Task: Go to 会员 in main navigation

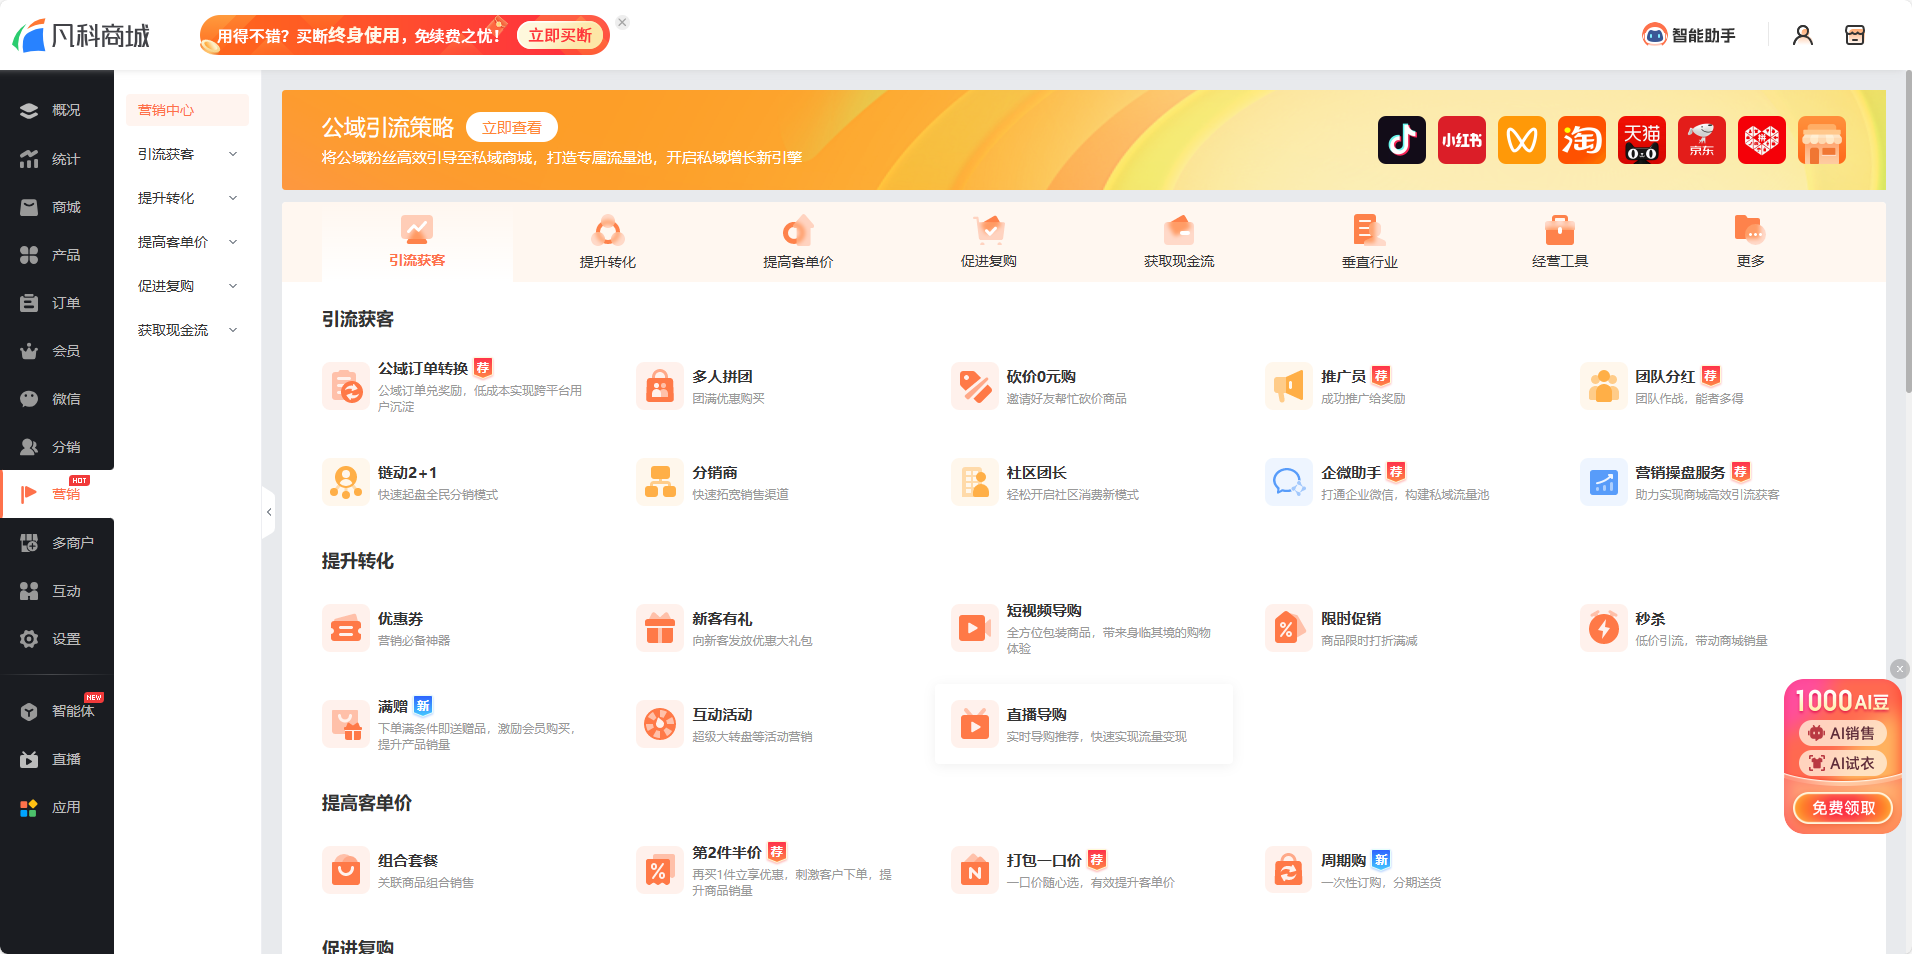Action: [57, 350]
